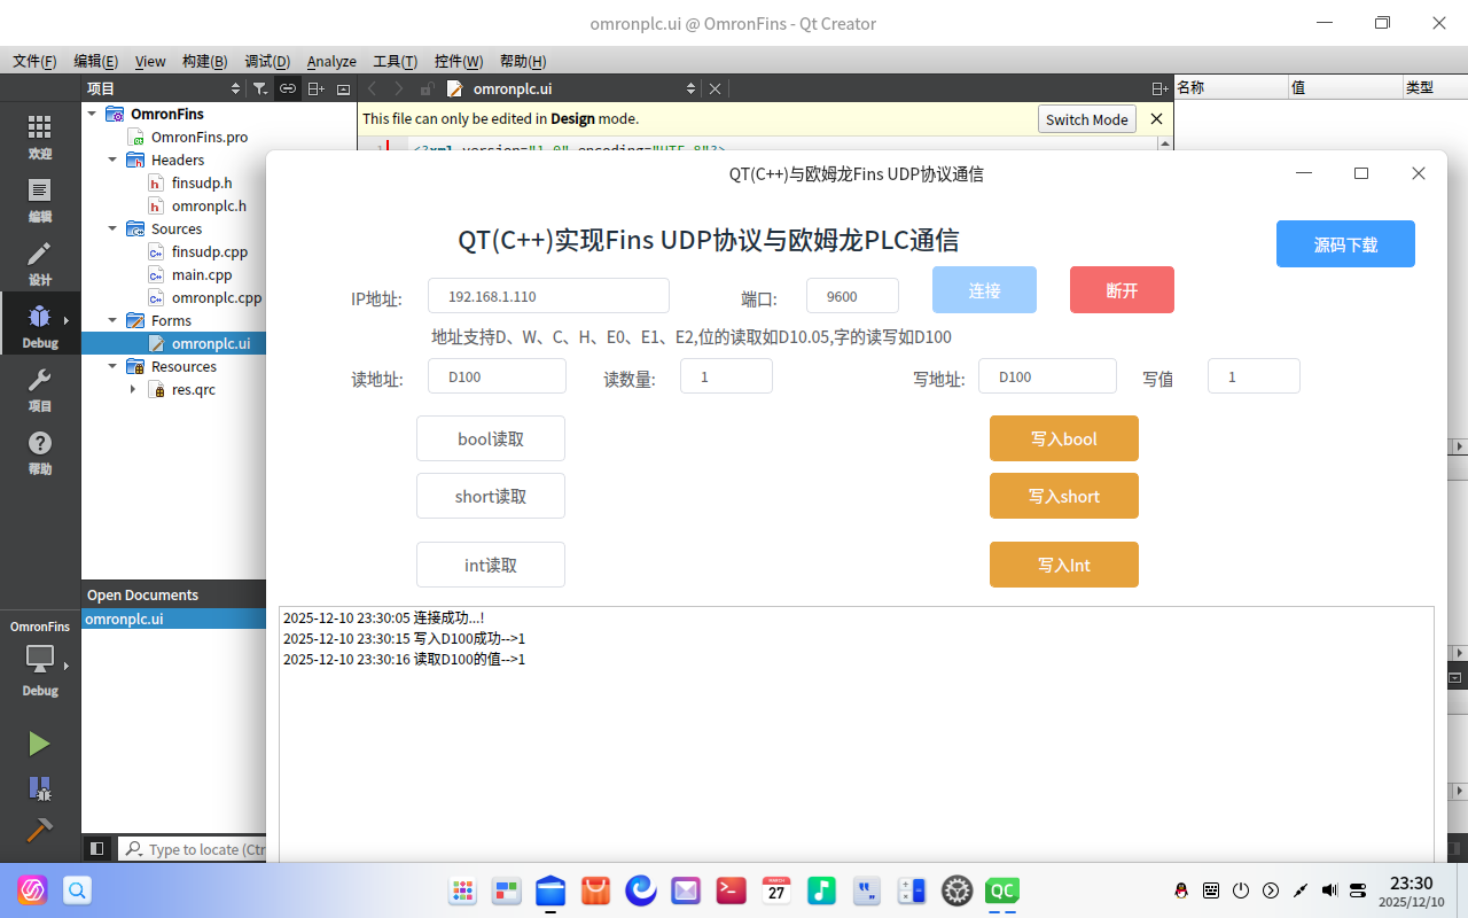Screen dimensions: 1468x918
Task: Switch to the 编辑 (Edit) mode
Action: coord(40,200)
